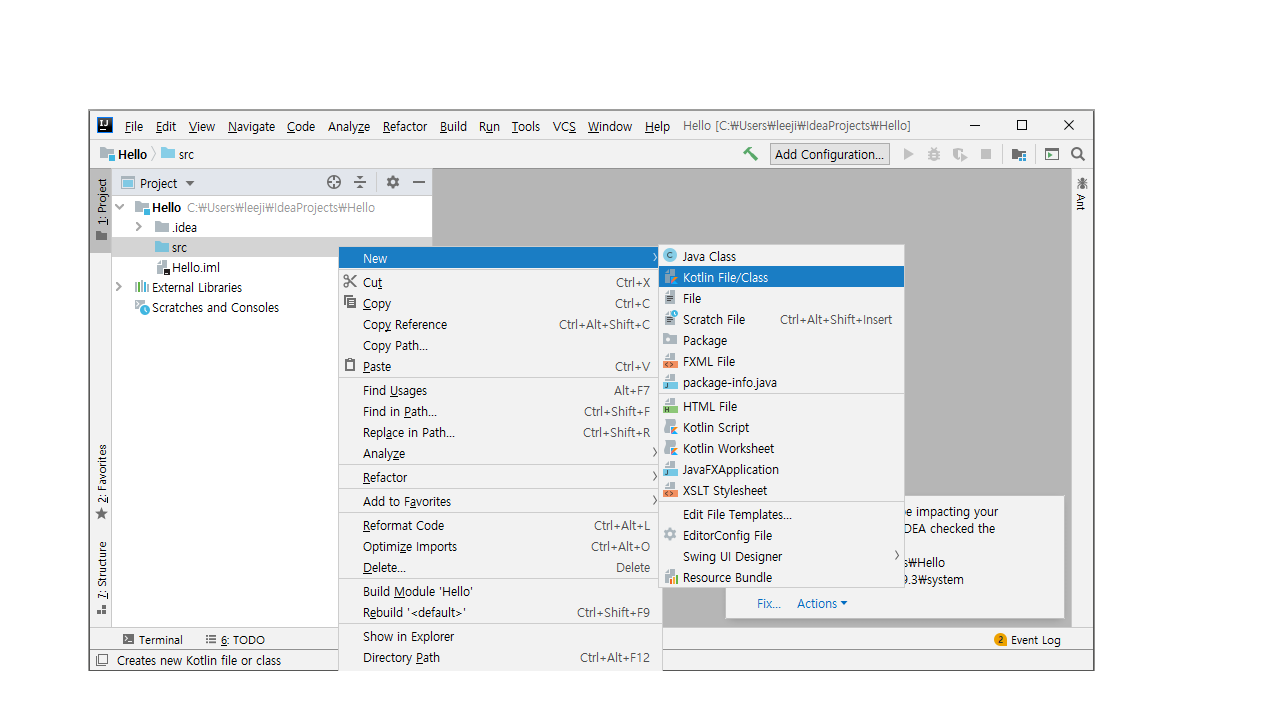
Task: Open Project panel settings gear
Action: [393, 182]
